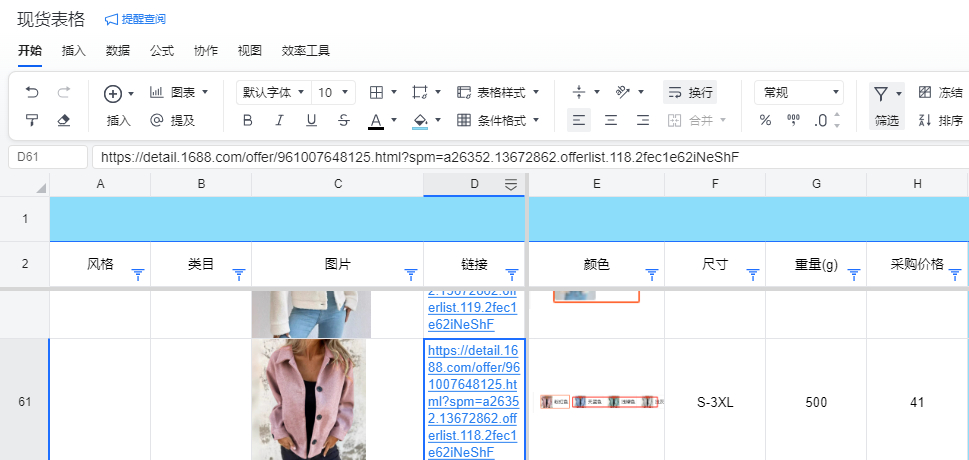Toggle bold formatting
The image size is (969, 460).
248,120
